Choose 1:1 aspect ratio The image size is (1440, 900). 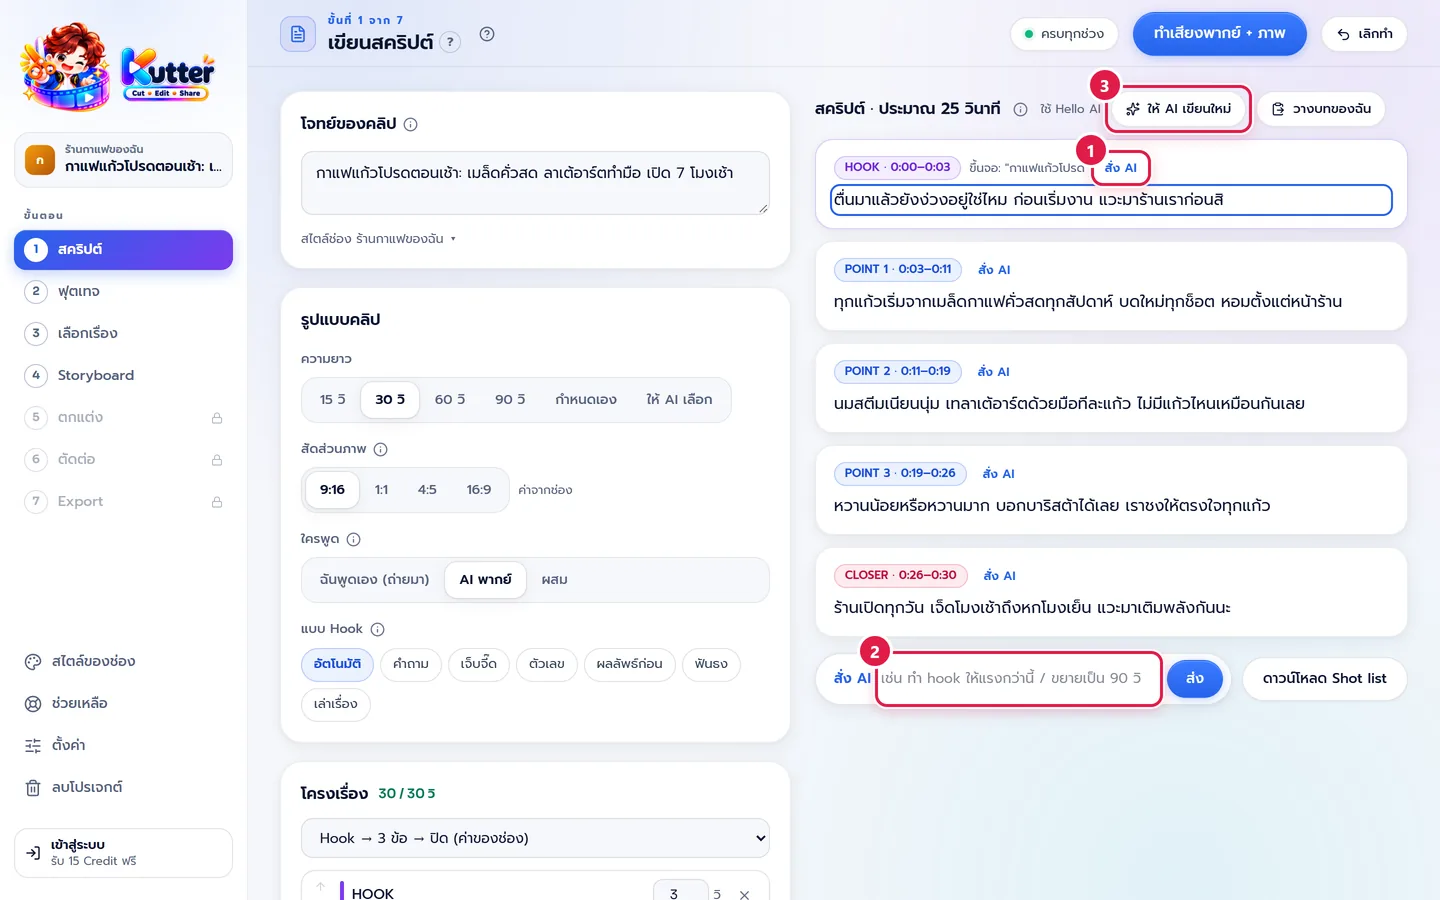[381, 490]
